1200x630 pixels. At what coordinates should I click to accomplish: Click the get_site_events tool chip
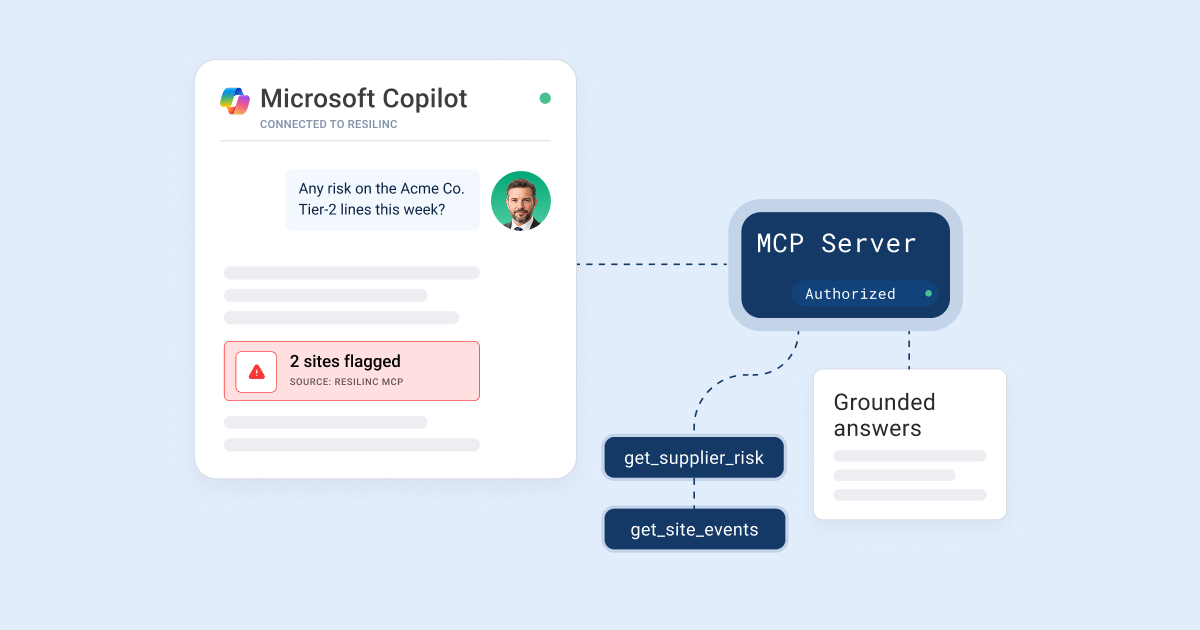pyautogui.click(x=694, y=530)
